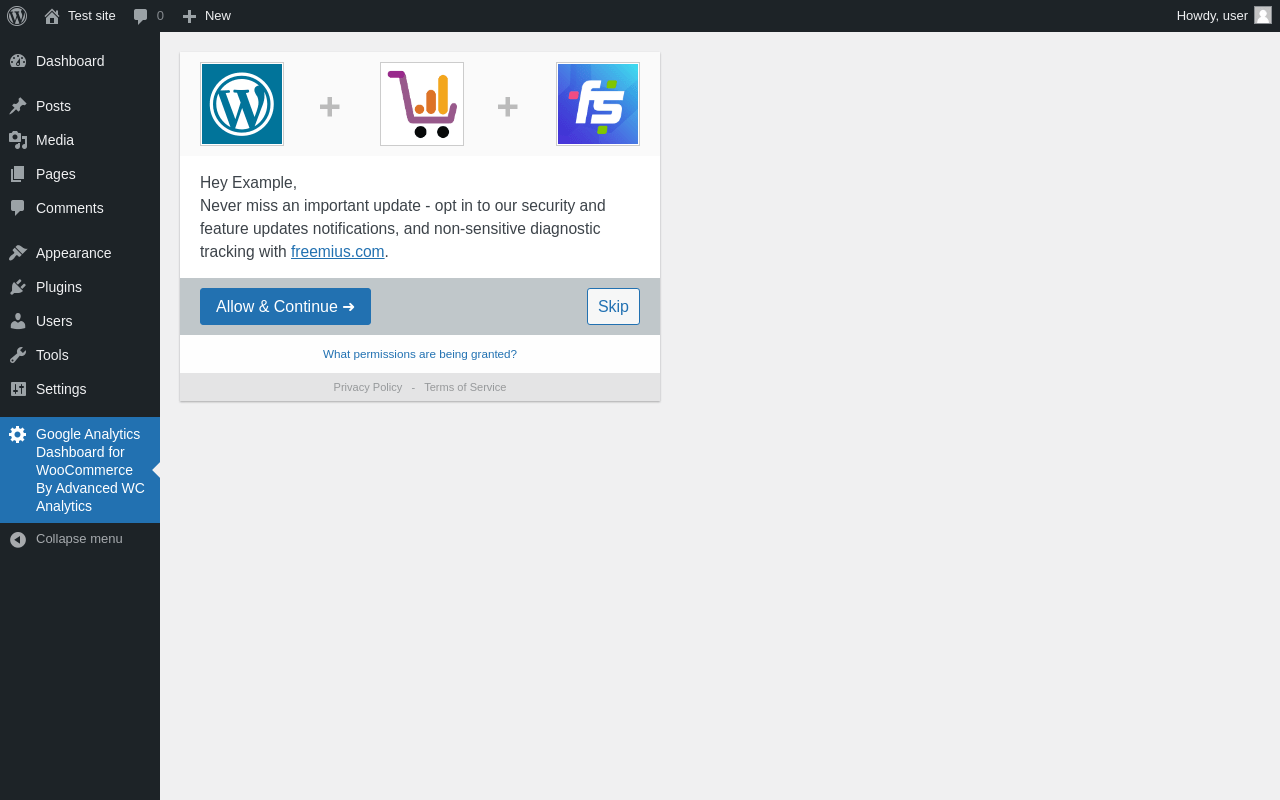The width and height of the screenshot is (1280, 800).
Task: Follow the freemius.com link
Action: coord(338,252)
